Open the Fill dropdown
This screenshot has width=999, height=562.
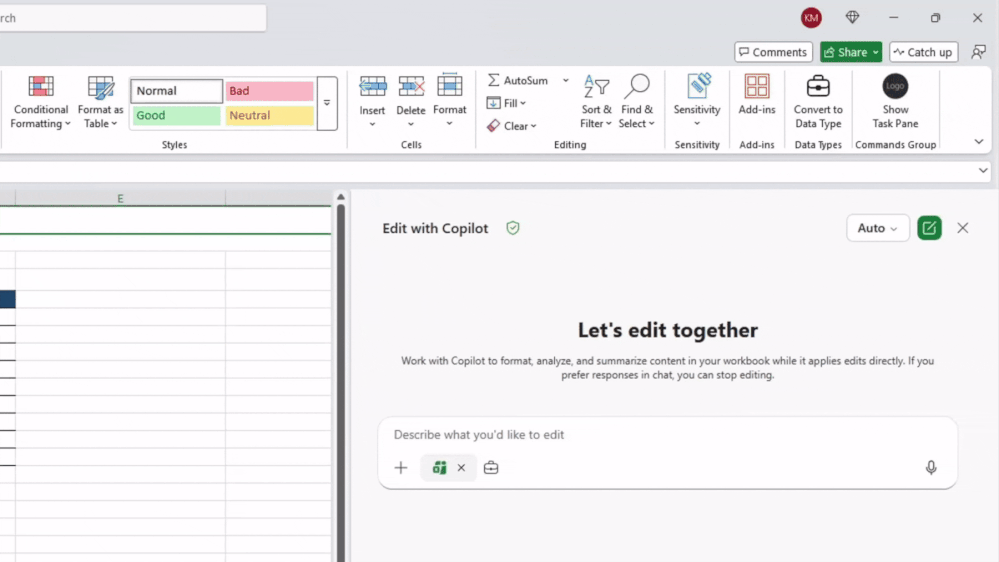point(507,103)
